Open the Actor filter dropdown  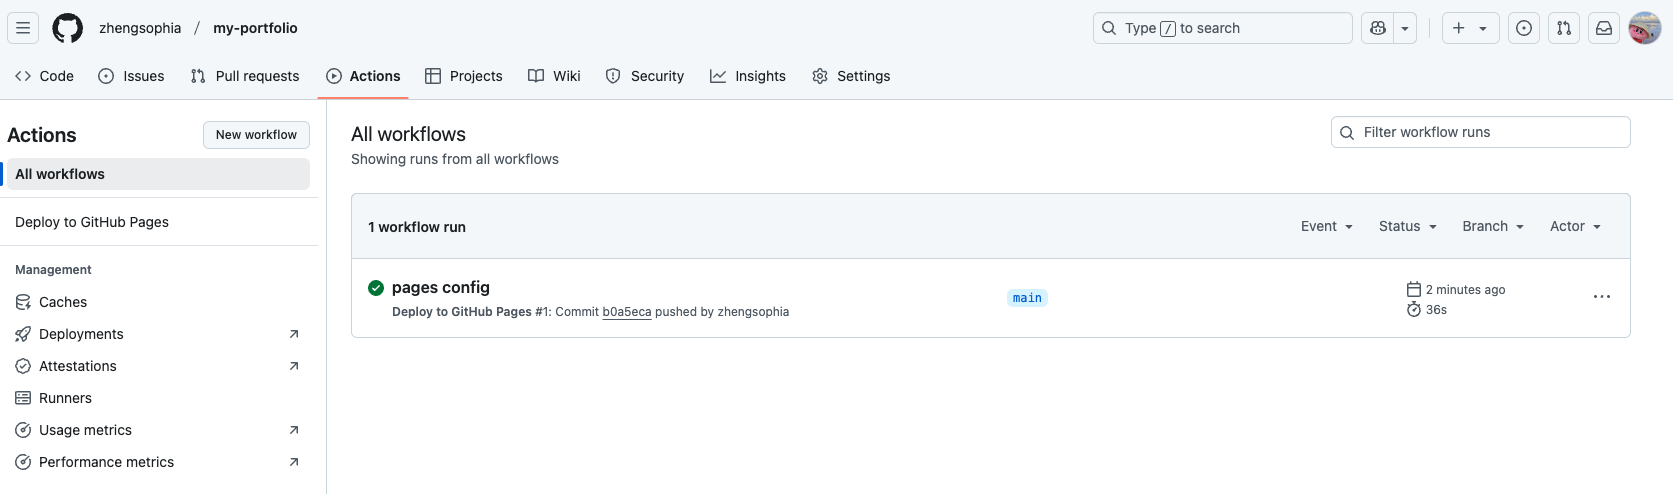[1576, 227]
